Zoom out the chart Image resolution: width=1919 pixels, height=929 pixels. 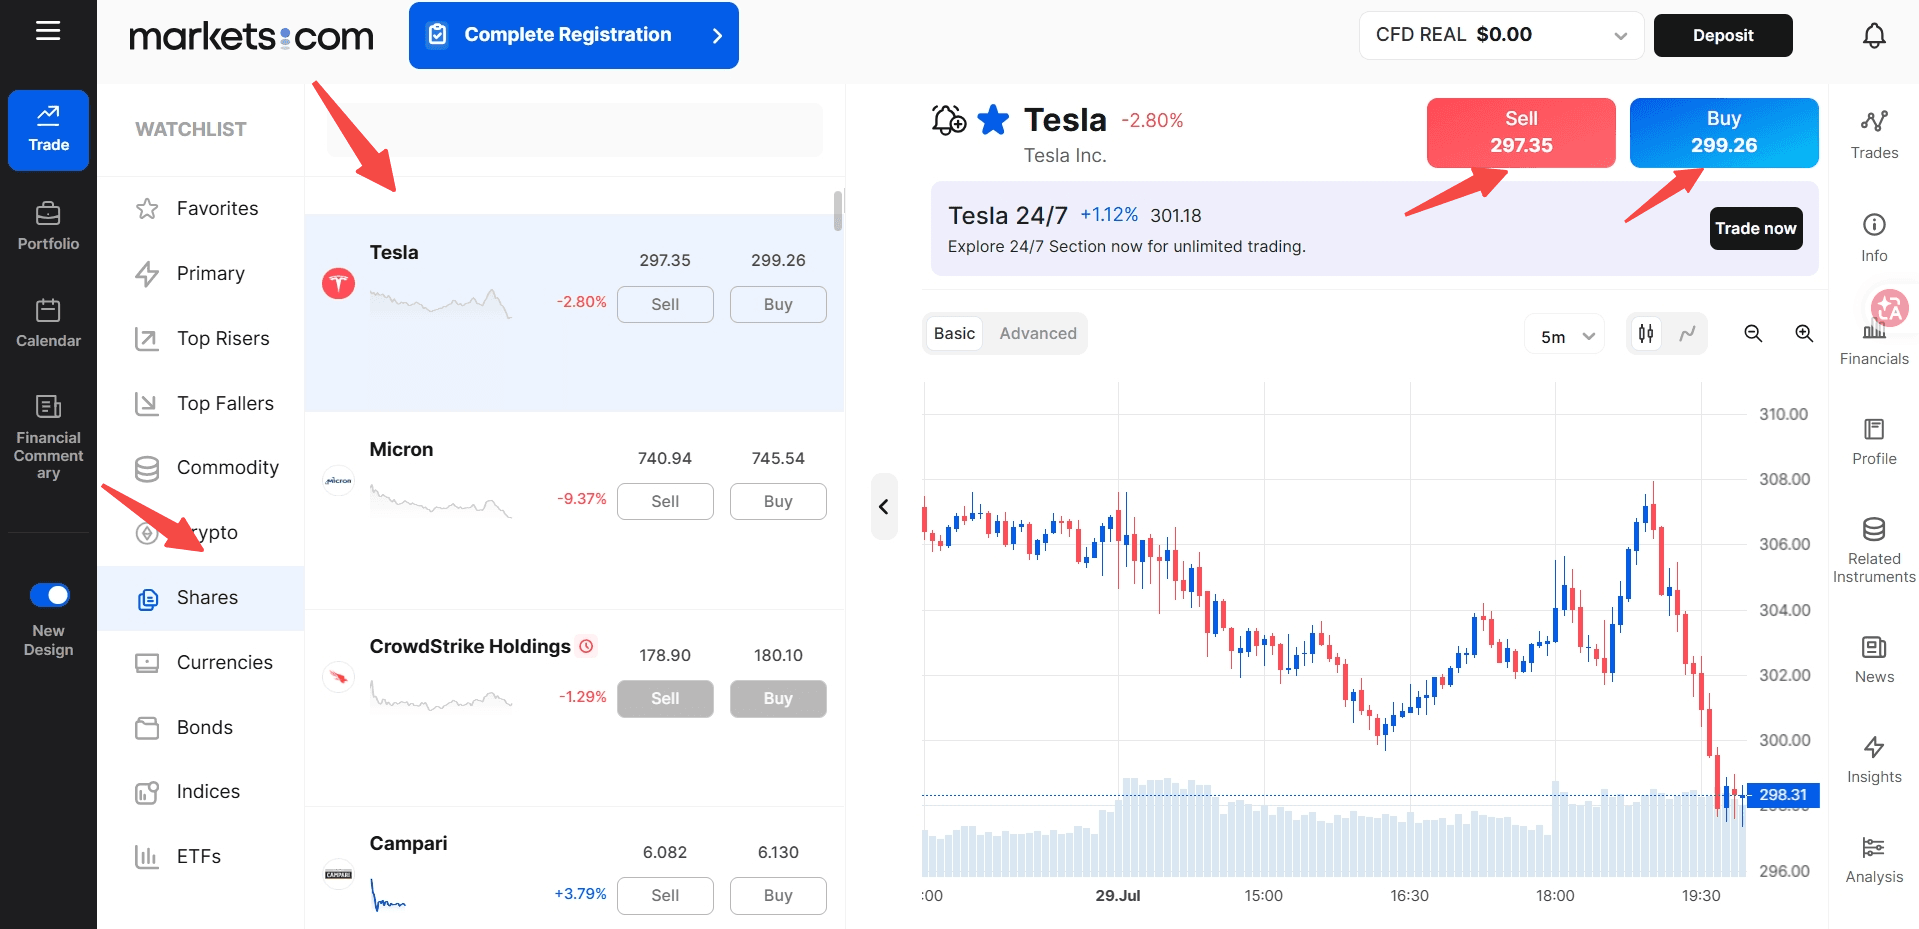[x=1753, y=333]
